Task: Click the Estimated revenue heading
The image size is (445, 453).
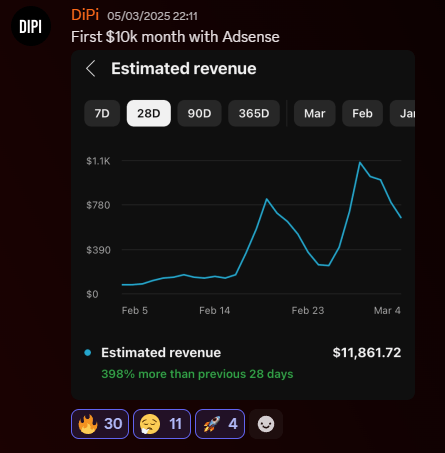Action: coord(184,68)
